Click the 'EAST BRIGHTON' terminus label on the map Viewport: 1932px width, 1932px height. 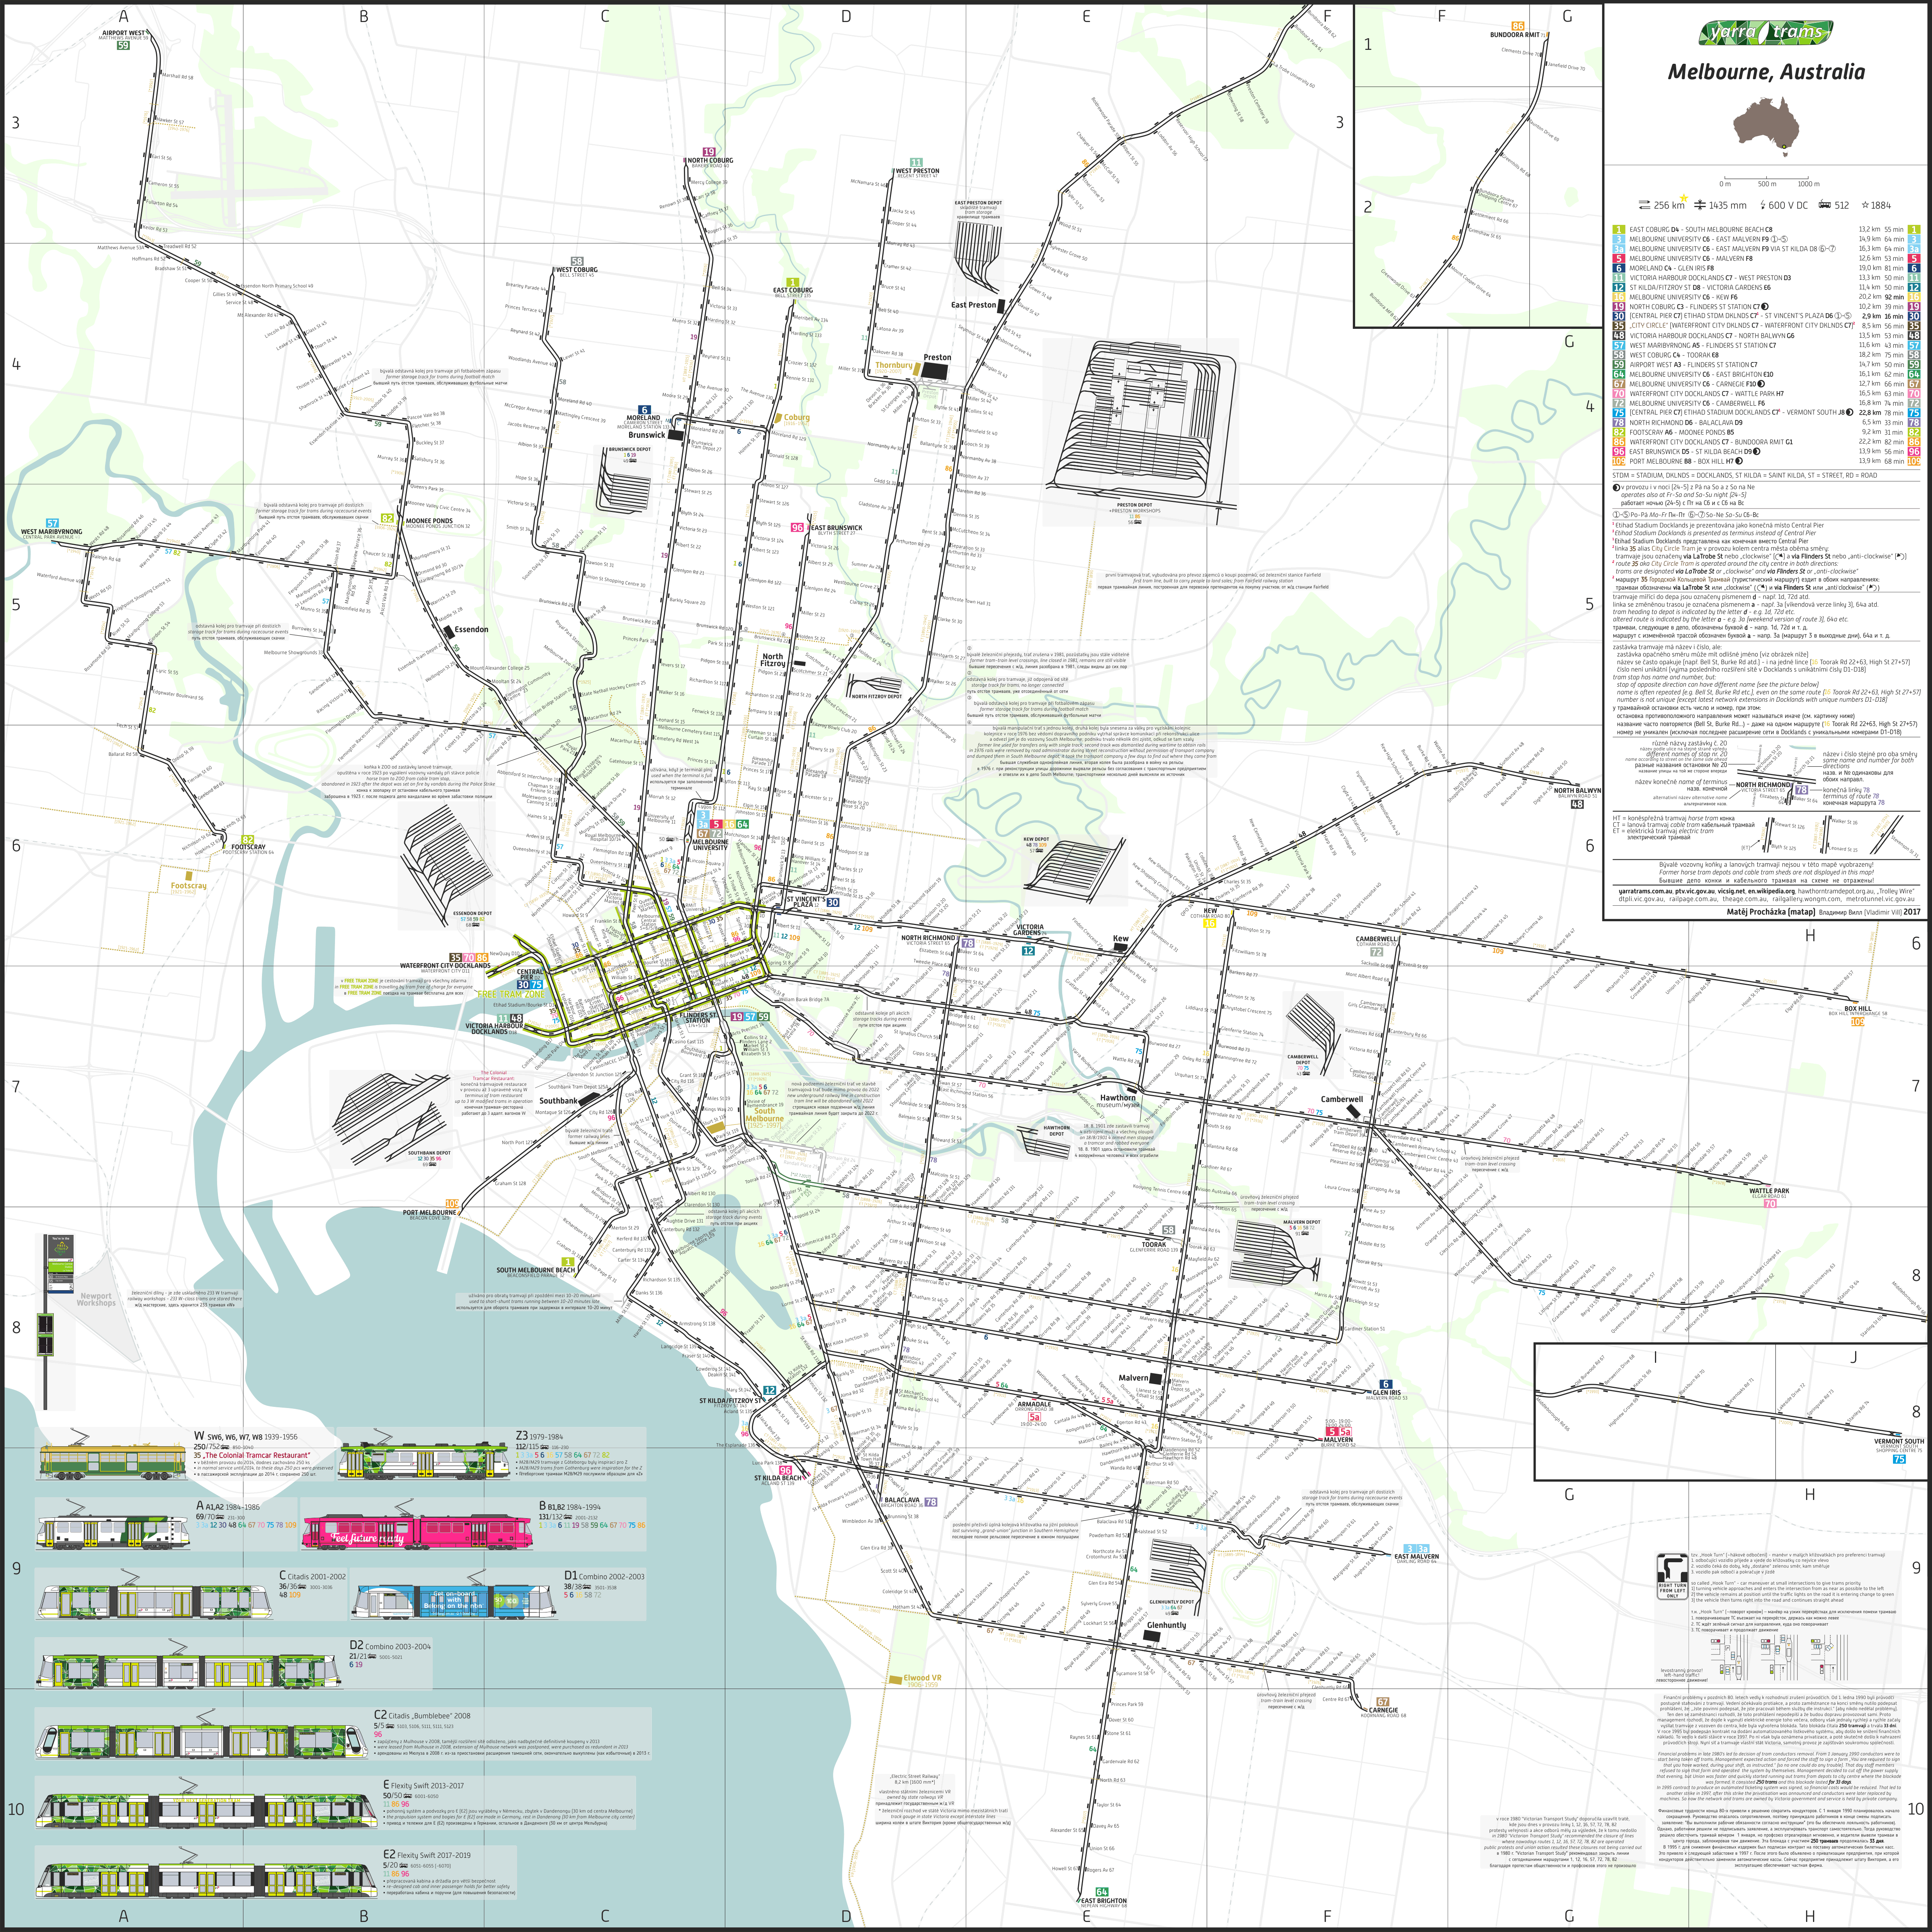click(x=1103, y=1901)
